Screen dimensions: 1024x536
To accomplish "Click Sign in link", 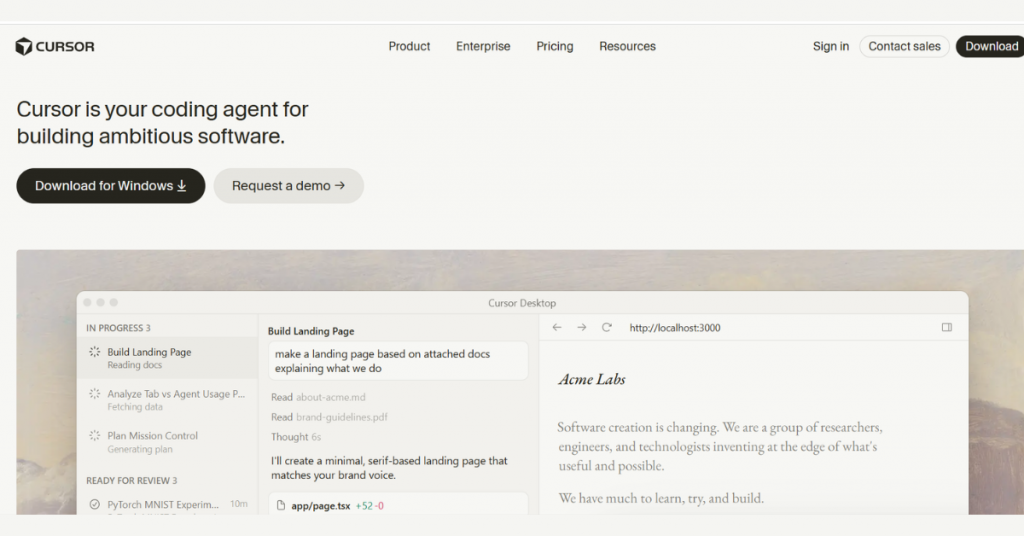I will coord(831,46).
